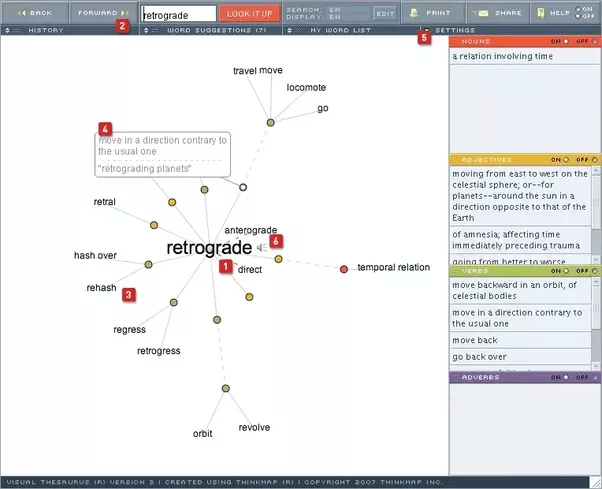
Task: Turn Adjectives ON
Action: [x=566, y=160]
